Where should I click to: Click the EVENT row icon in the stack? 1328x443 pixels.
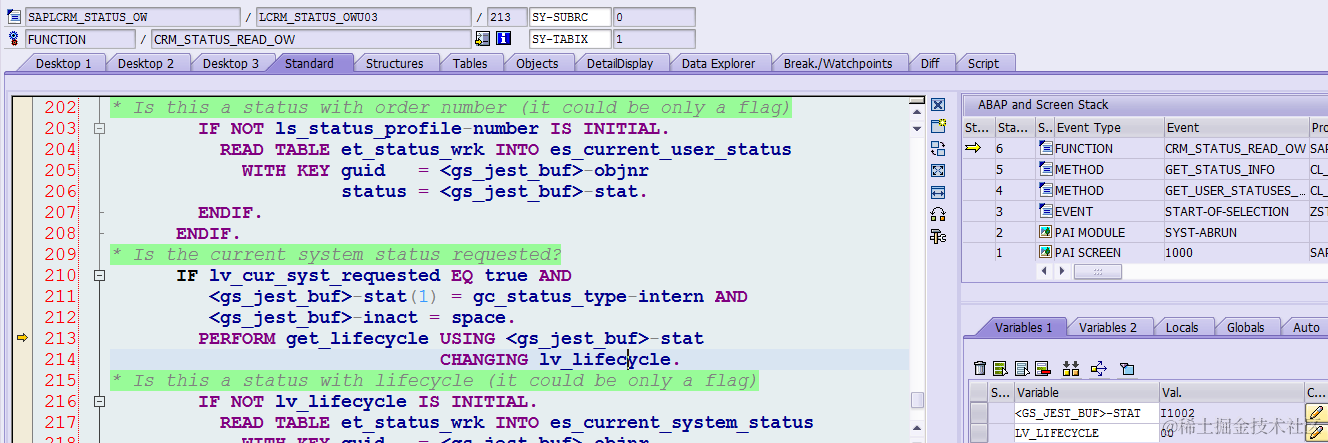click(1045, 211)
